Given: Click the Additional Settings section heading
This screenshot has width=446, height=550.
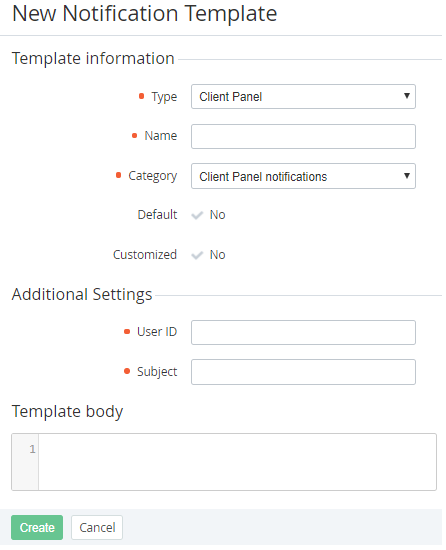Looking at the screenshot, I should pos(82,294).
